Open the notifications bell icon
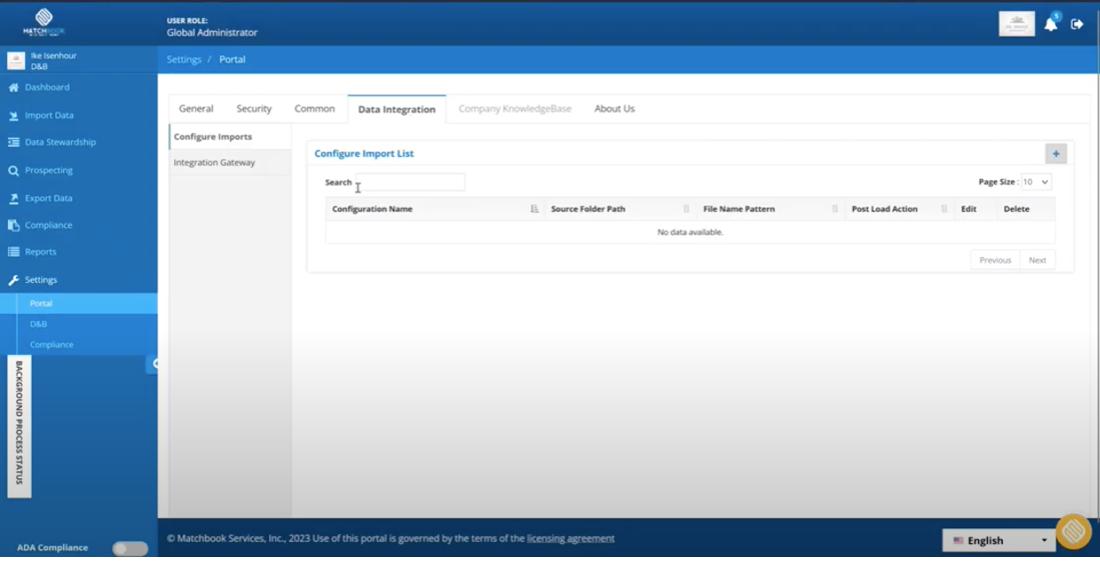This screenshot has width=1100, height=562. [x=1051, y=25]
